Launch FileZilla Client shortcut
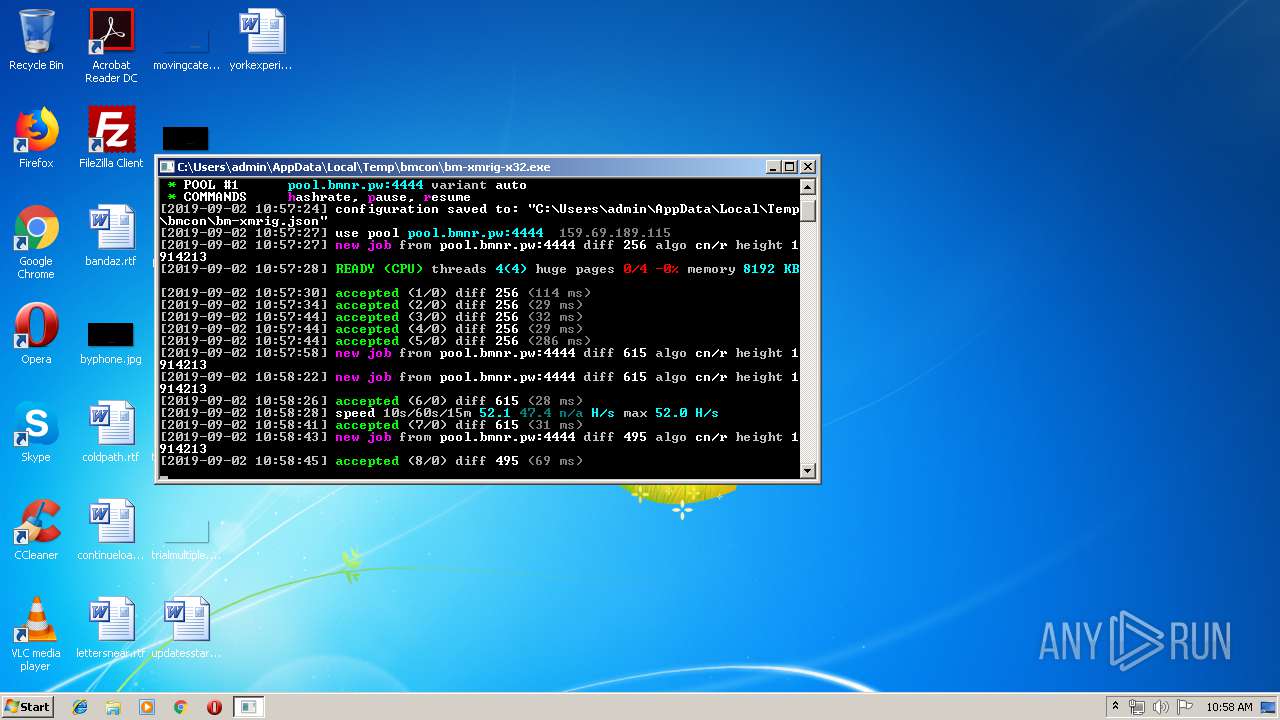Screen dimensions: 1280x720 coord(111,138)
